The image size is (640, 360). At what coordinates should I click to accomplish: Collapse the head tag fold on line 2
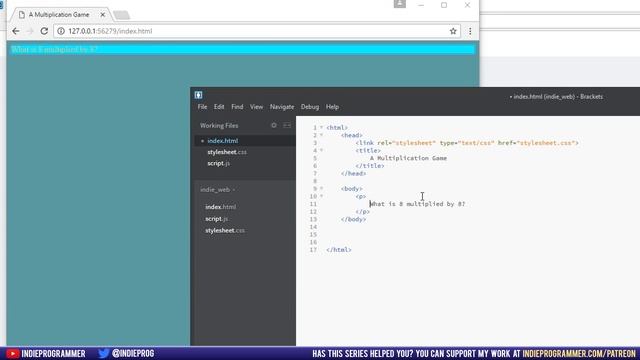click(x=321, y=135)
